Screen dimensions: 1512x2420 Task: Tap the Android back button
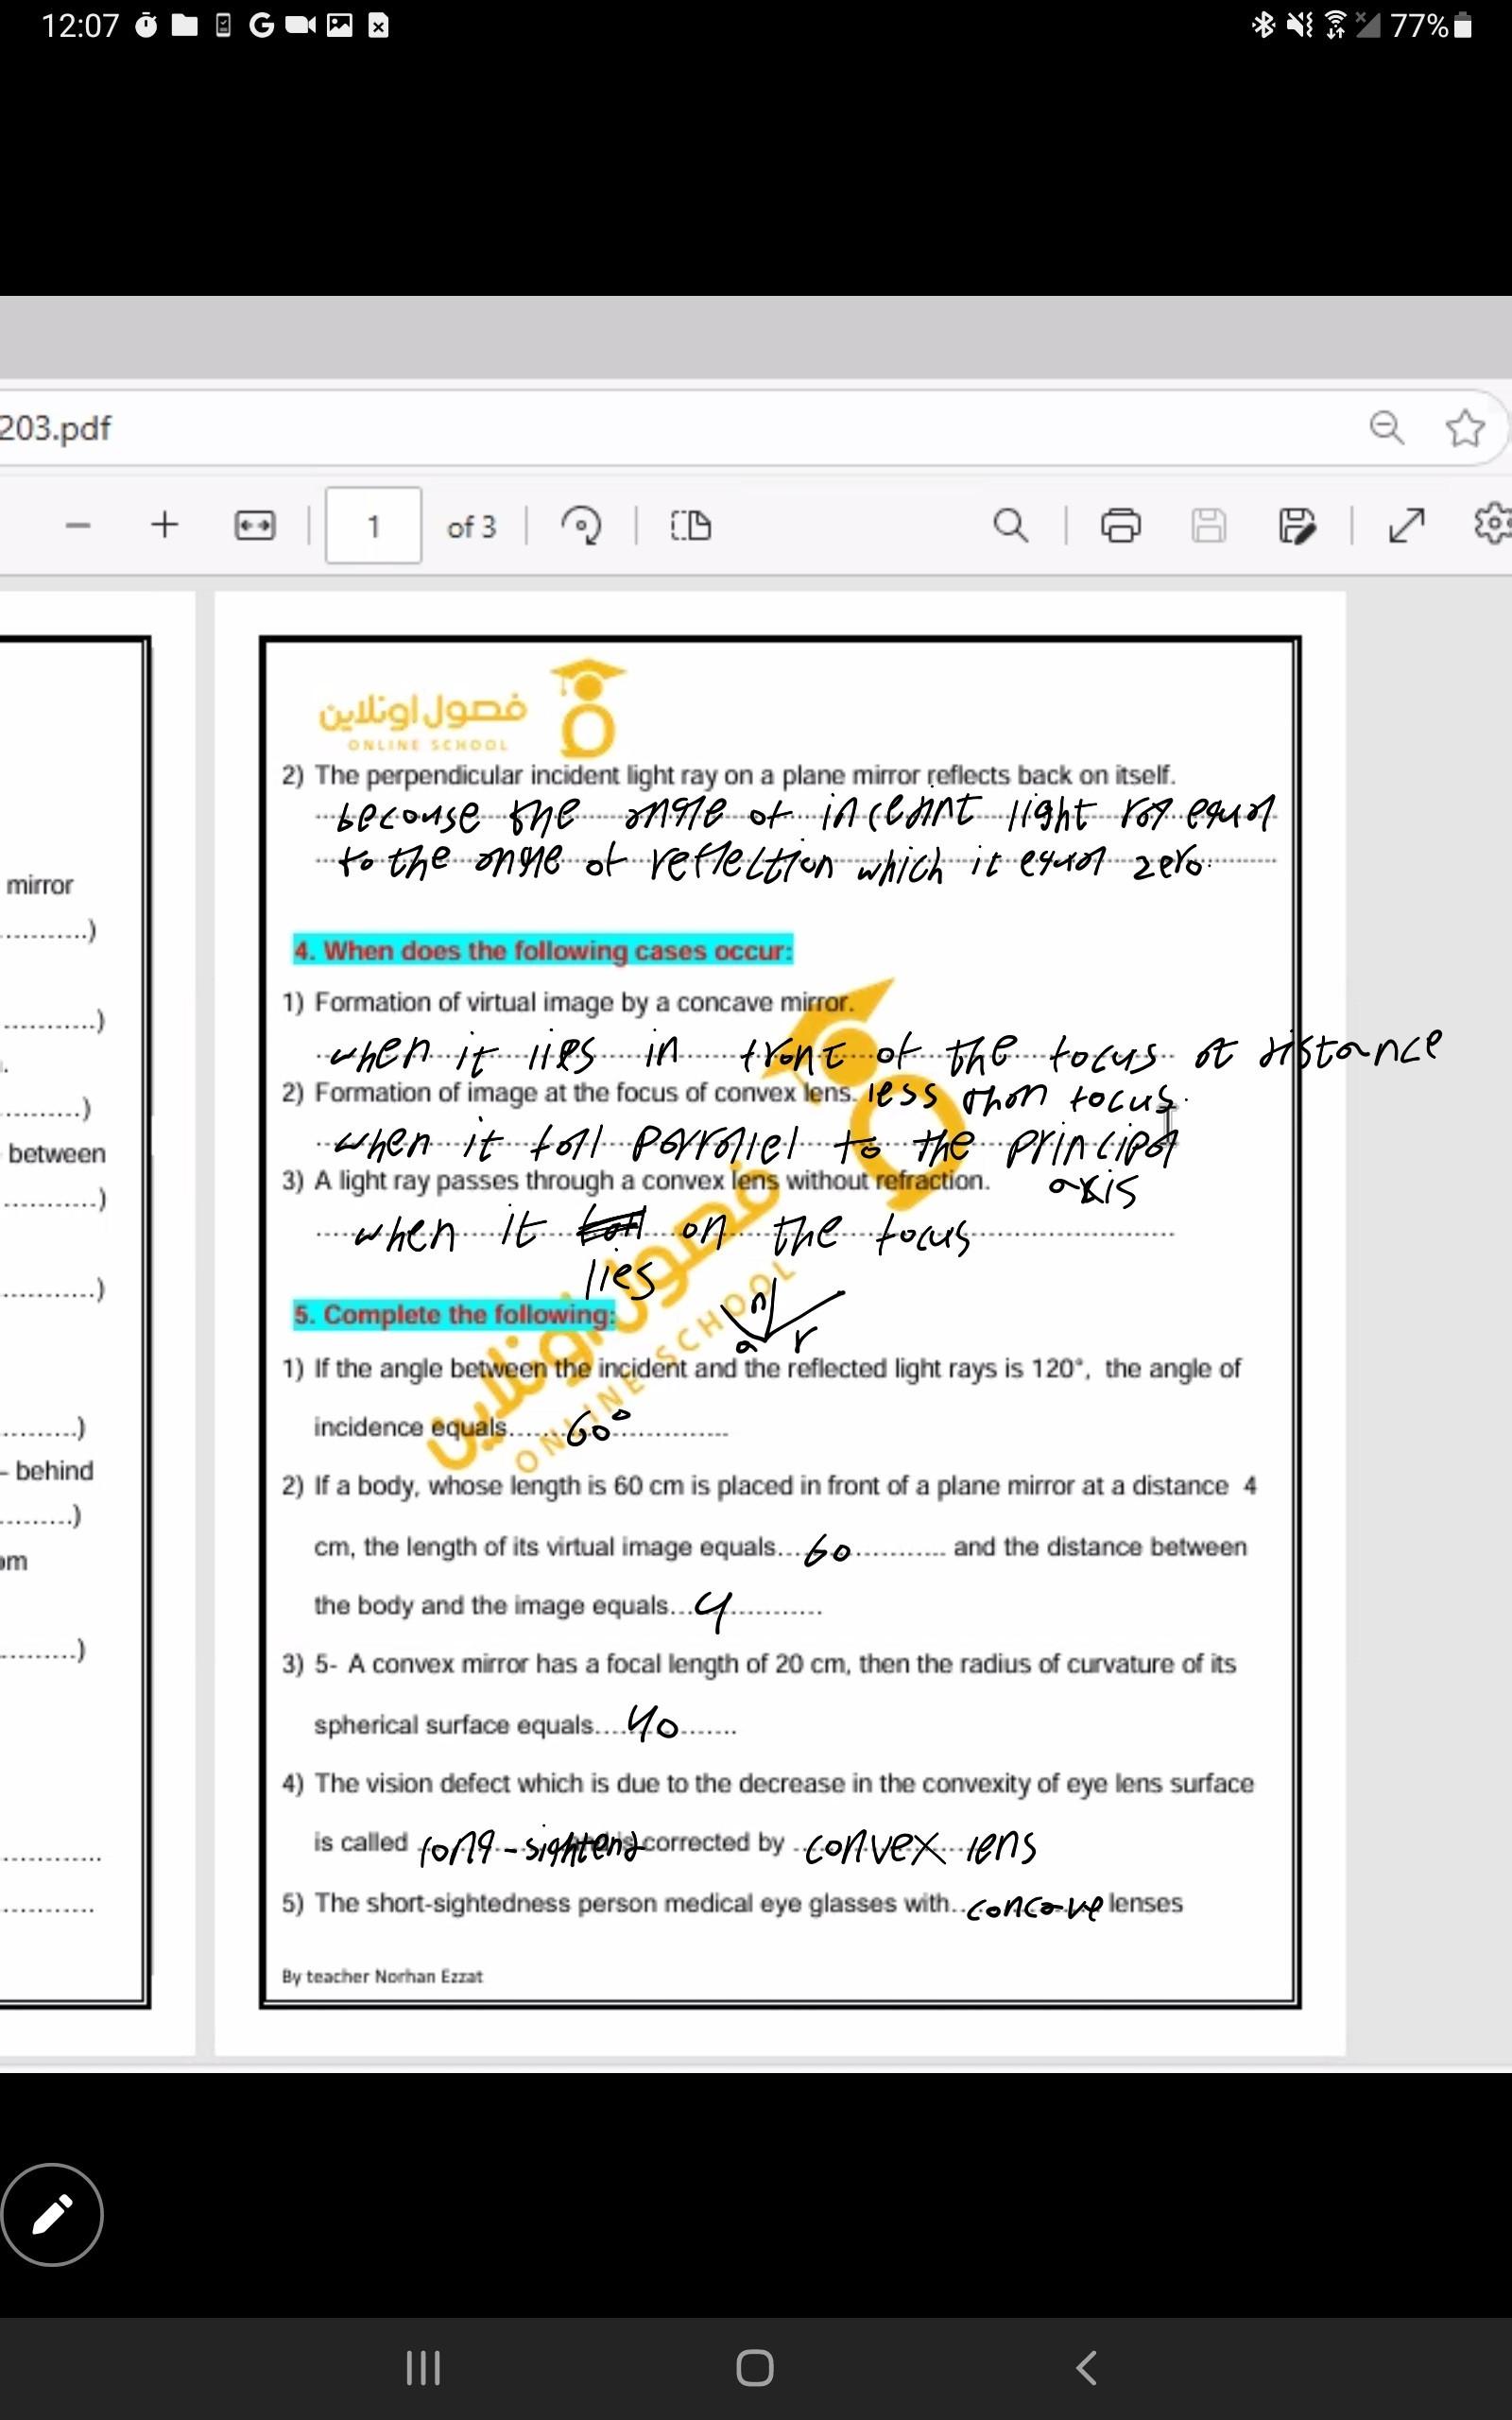pos(1087,2367)
